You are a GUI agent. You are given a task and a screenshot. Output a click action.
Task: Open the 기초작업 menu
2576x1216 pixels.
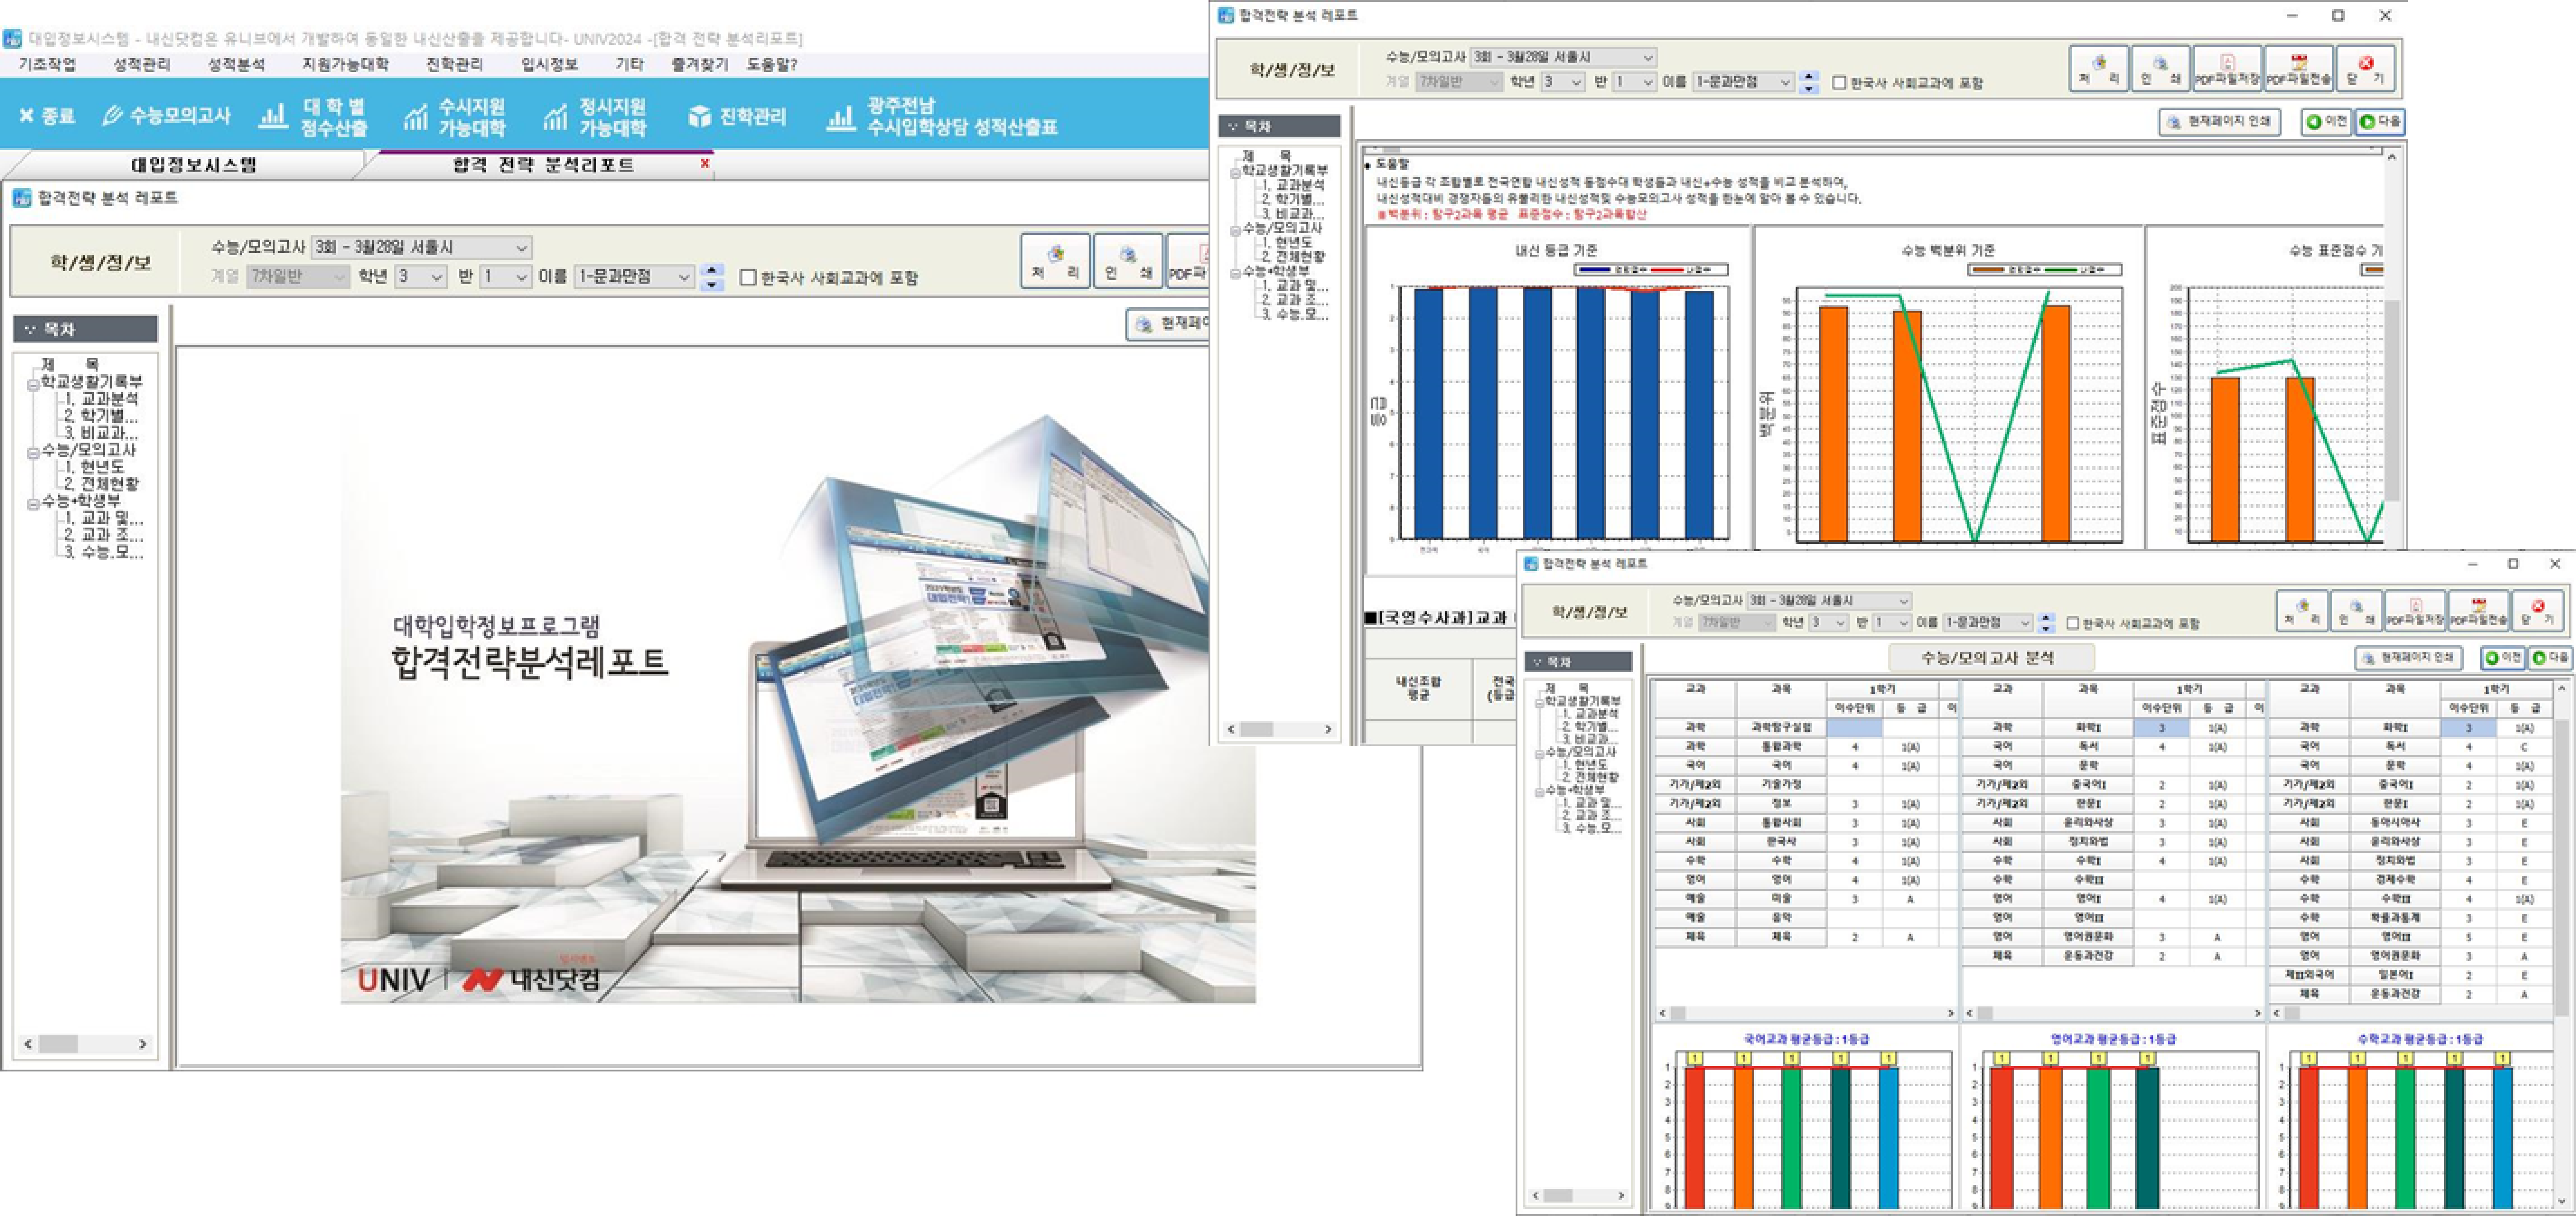(x=46, y=64)
